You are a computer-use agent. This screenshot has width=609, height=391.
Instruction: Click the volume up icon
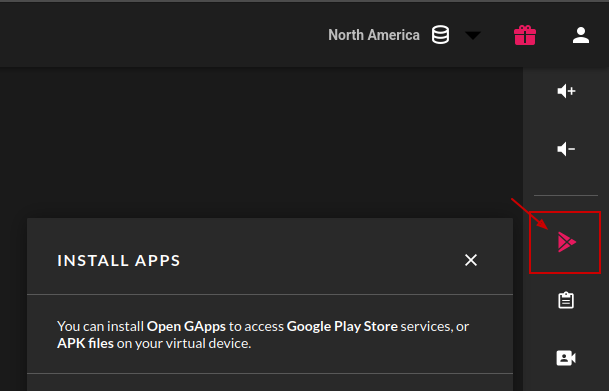(x=566, y=91)
